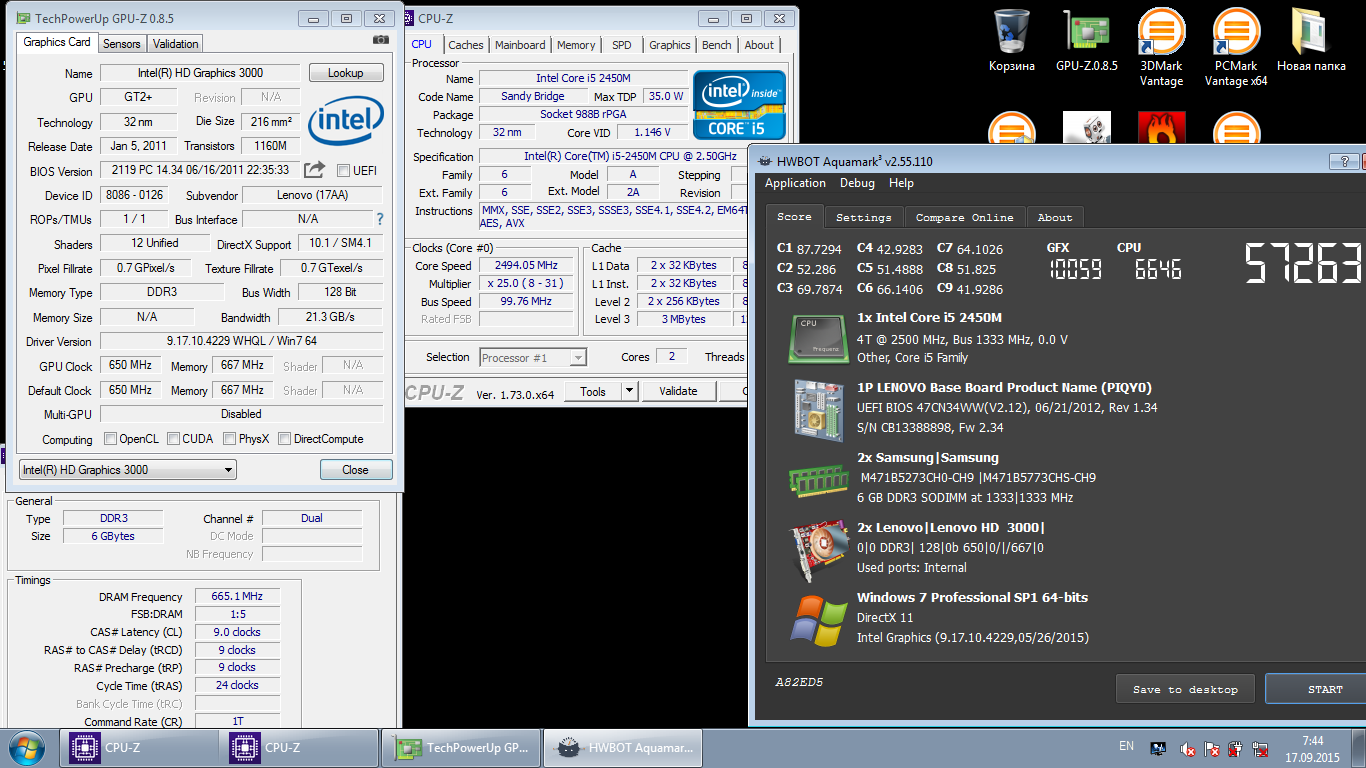
Task: Click the Intel Core i5 badge in CPU-Z
Action: (x=739, y=105)
